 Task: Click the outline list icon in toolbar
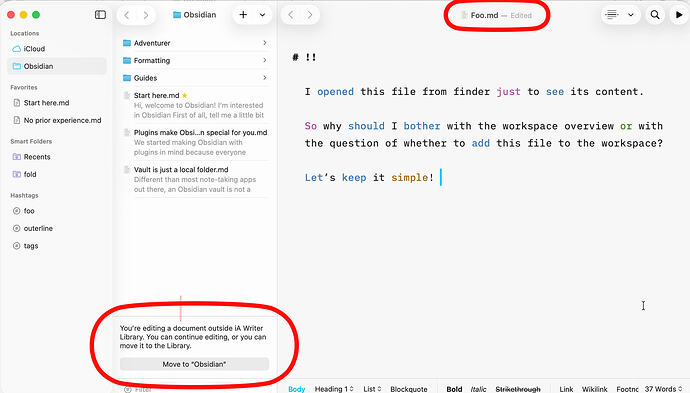(x=612, y=15)
